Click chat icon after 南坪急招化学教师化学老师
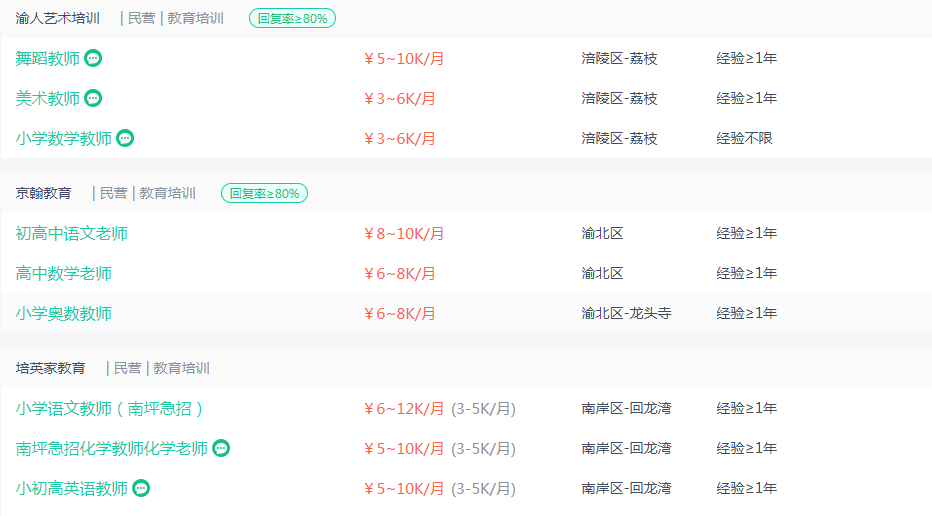This screenshot has width=932, height=516. click(221, 448)
